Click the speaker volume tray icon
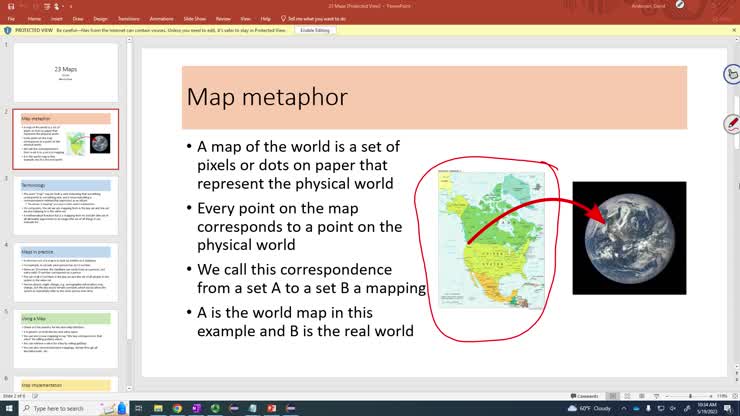The width and height of the screenshot is (740, 416). (673, 408)
